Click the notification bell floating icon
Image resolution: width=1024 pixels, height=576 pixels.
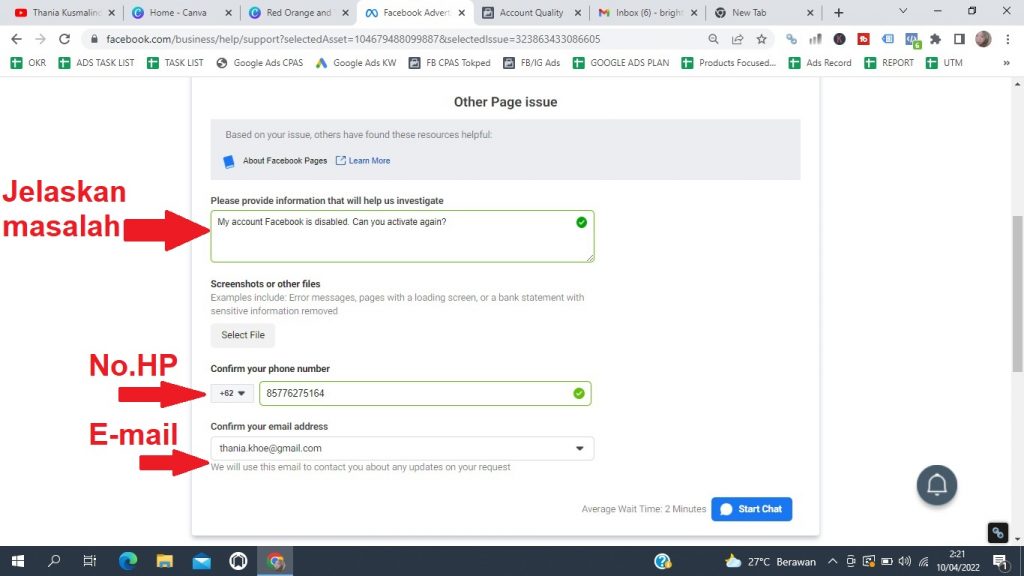(x=937, y=485)
